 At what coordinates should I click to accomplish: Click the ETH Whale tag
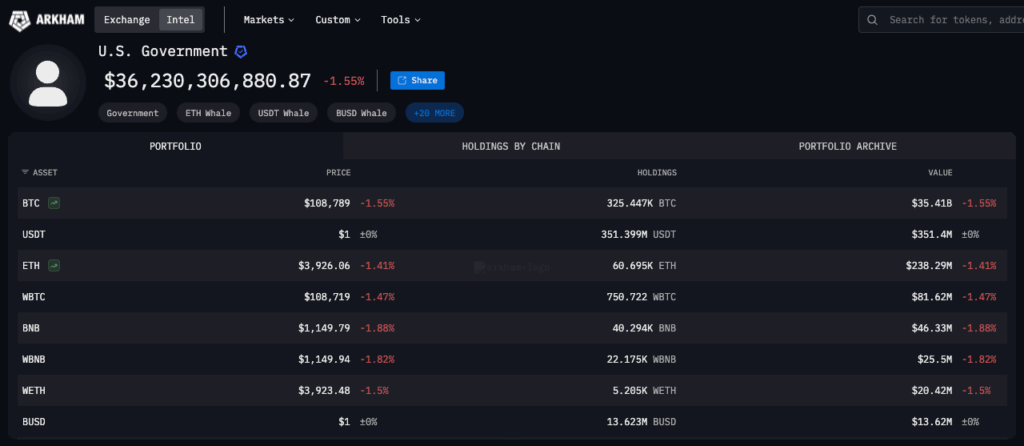[208, 113]
